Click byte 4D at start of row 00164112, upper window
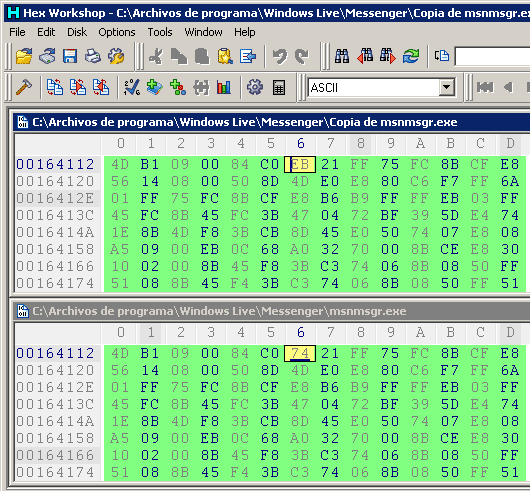 click(x=120, y=165)
